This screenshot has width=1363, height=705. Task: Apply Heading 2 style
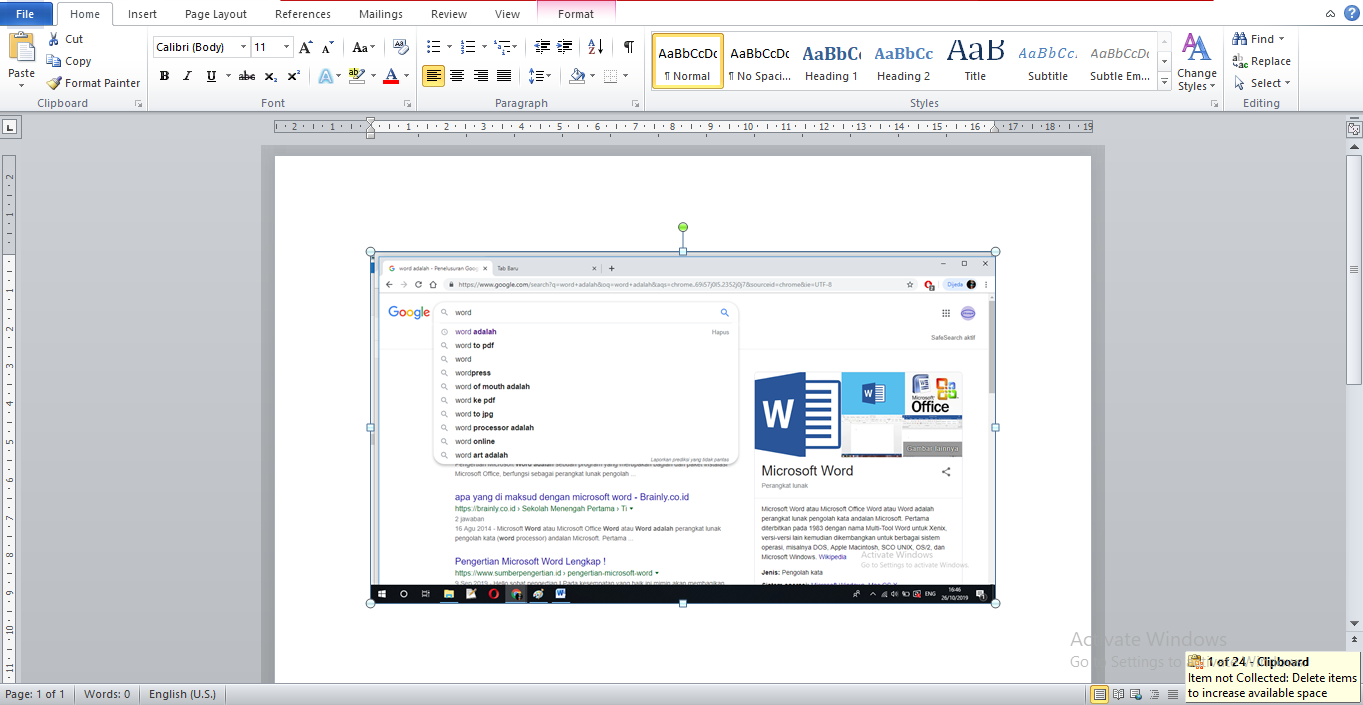[x=903, y=61]
